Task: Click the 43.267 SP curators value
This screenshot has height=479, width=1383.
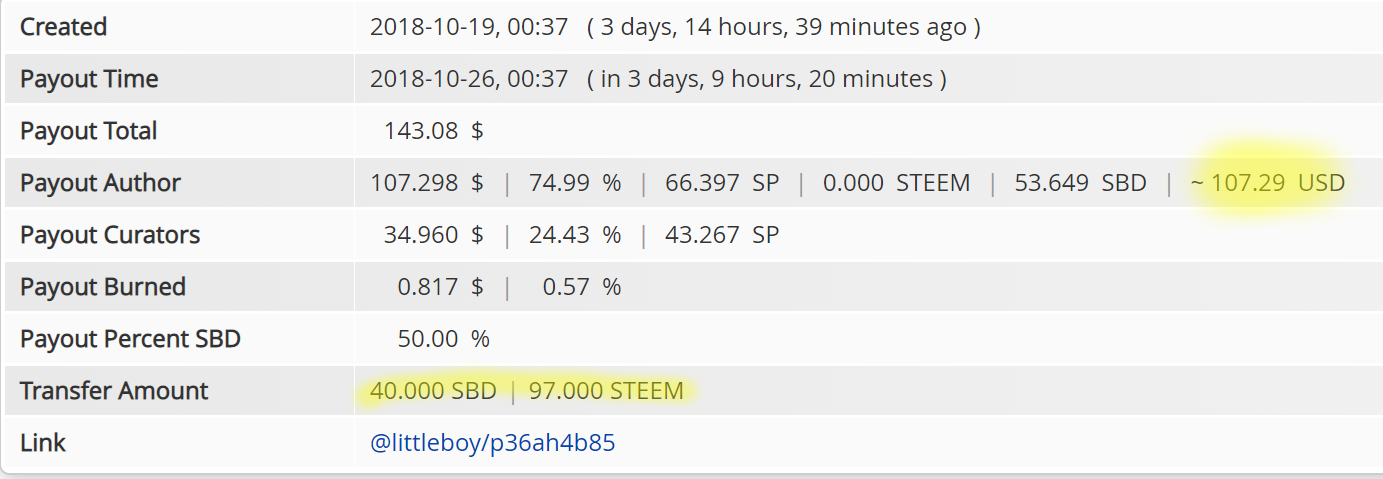Action: tap(719, 235)
